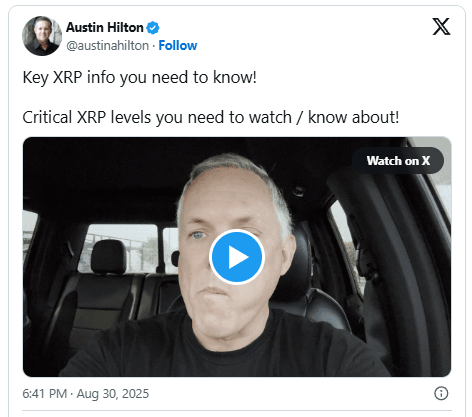
Task: Click the 'Critical XRP levels' sentence
Action: tap(211, 117)
